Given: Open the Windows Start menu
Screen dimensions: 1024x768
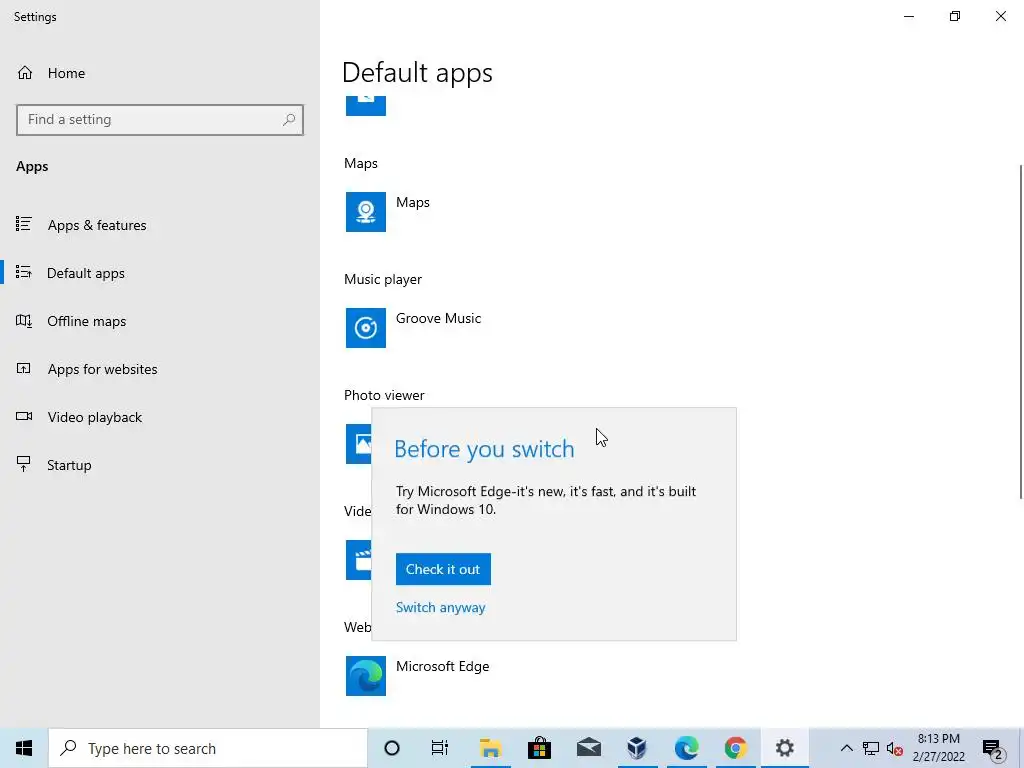Looking at the screenshot, I should [24, 748].
